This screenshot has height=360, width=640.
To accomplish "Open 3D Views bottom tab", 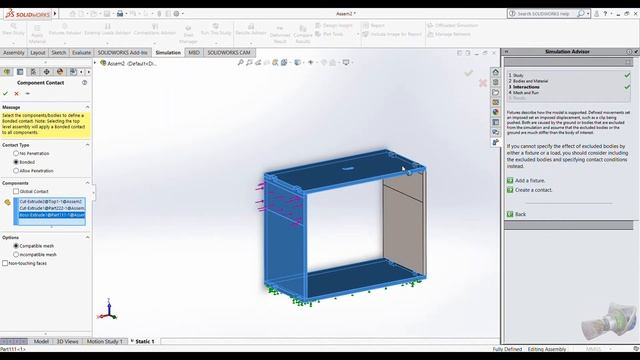I will tap(67, 341).
